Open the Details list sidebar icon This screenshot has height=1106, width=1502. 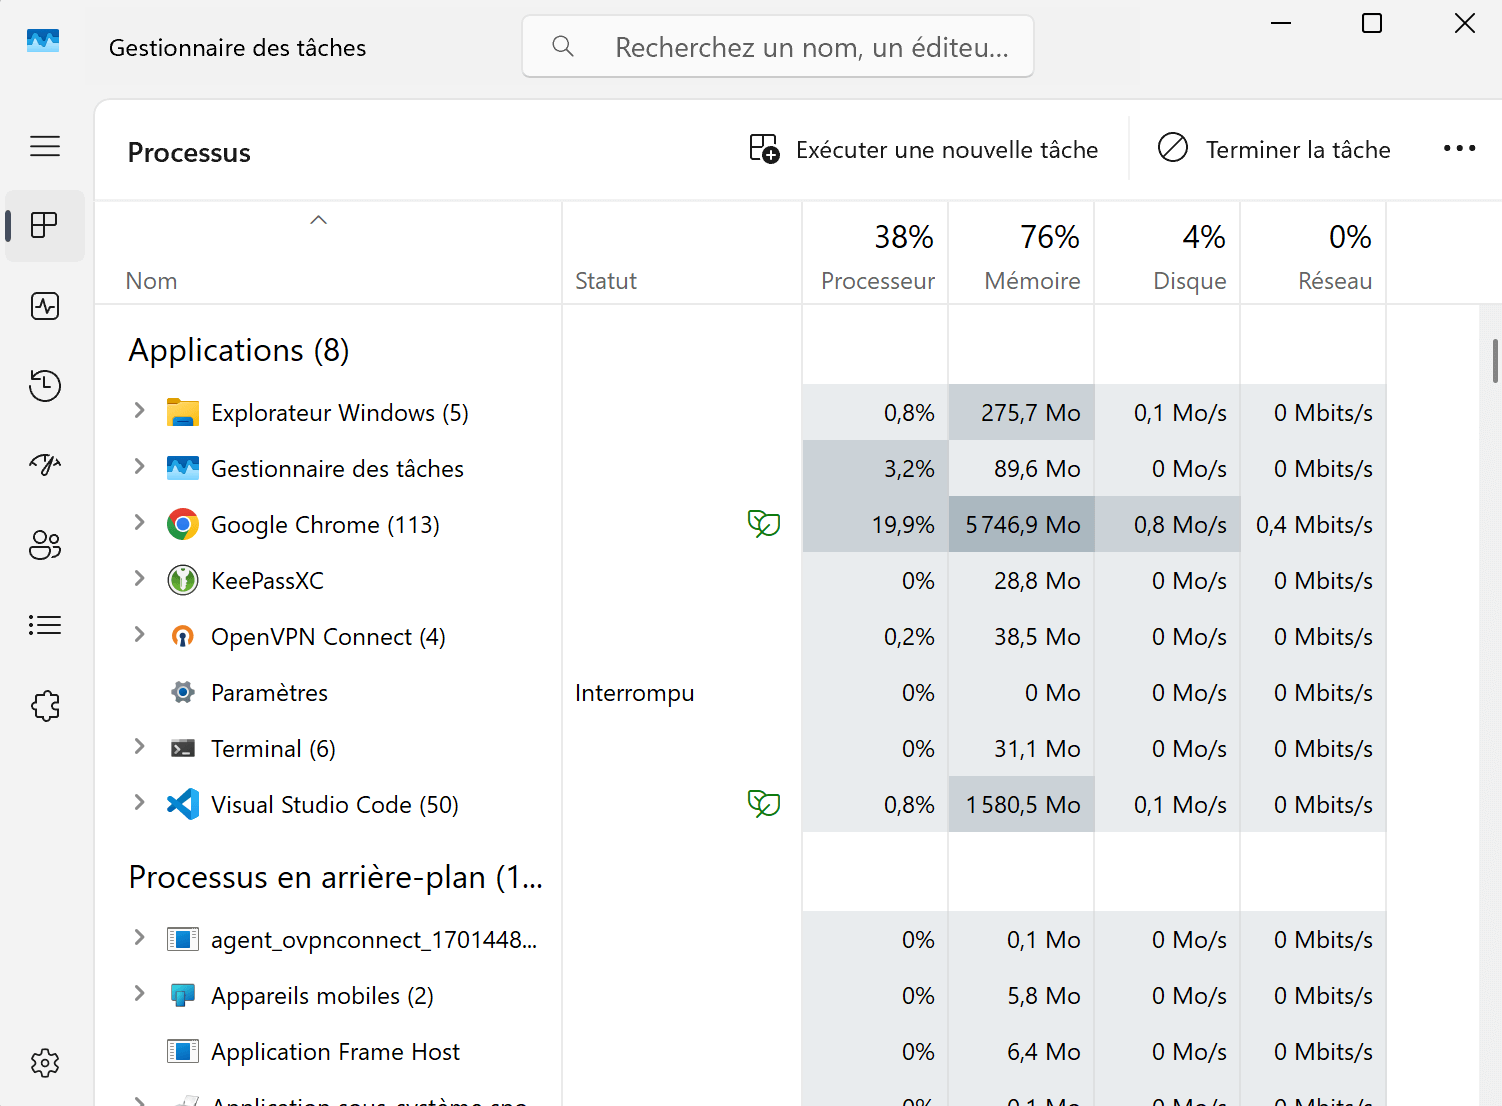tap(45, 625)
